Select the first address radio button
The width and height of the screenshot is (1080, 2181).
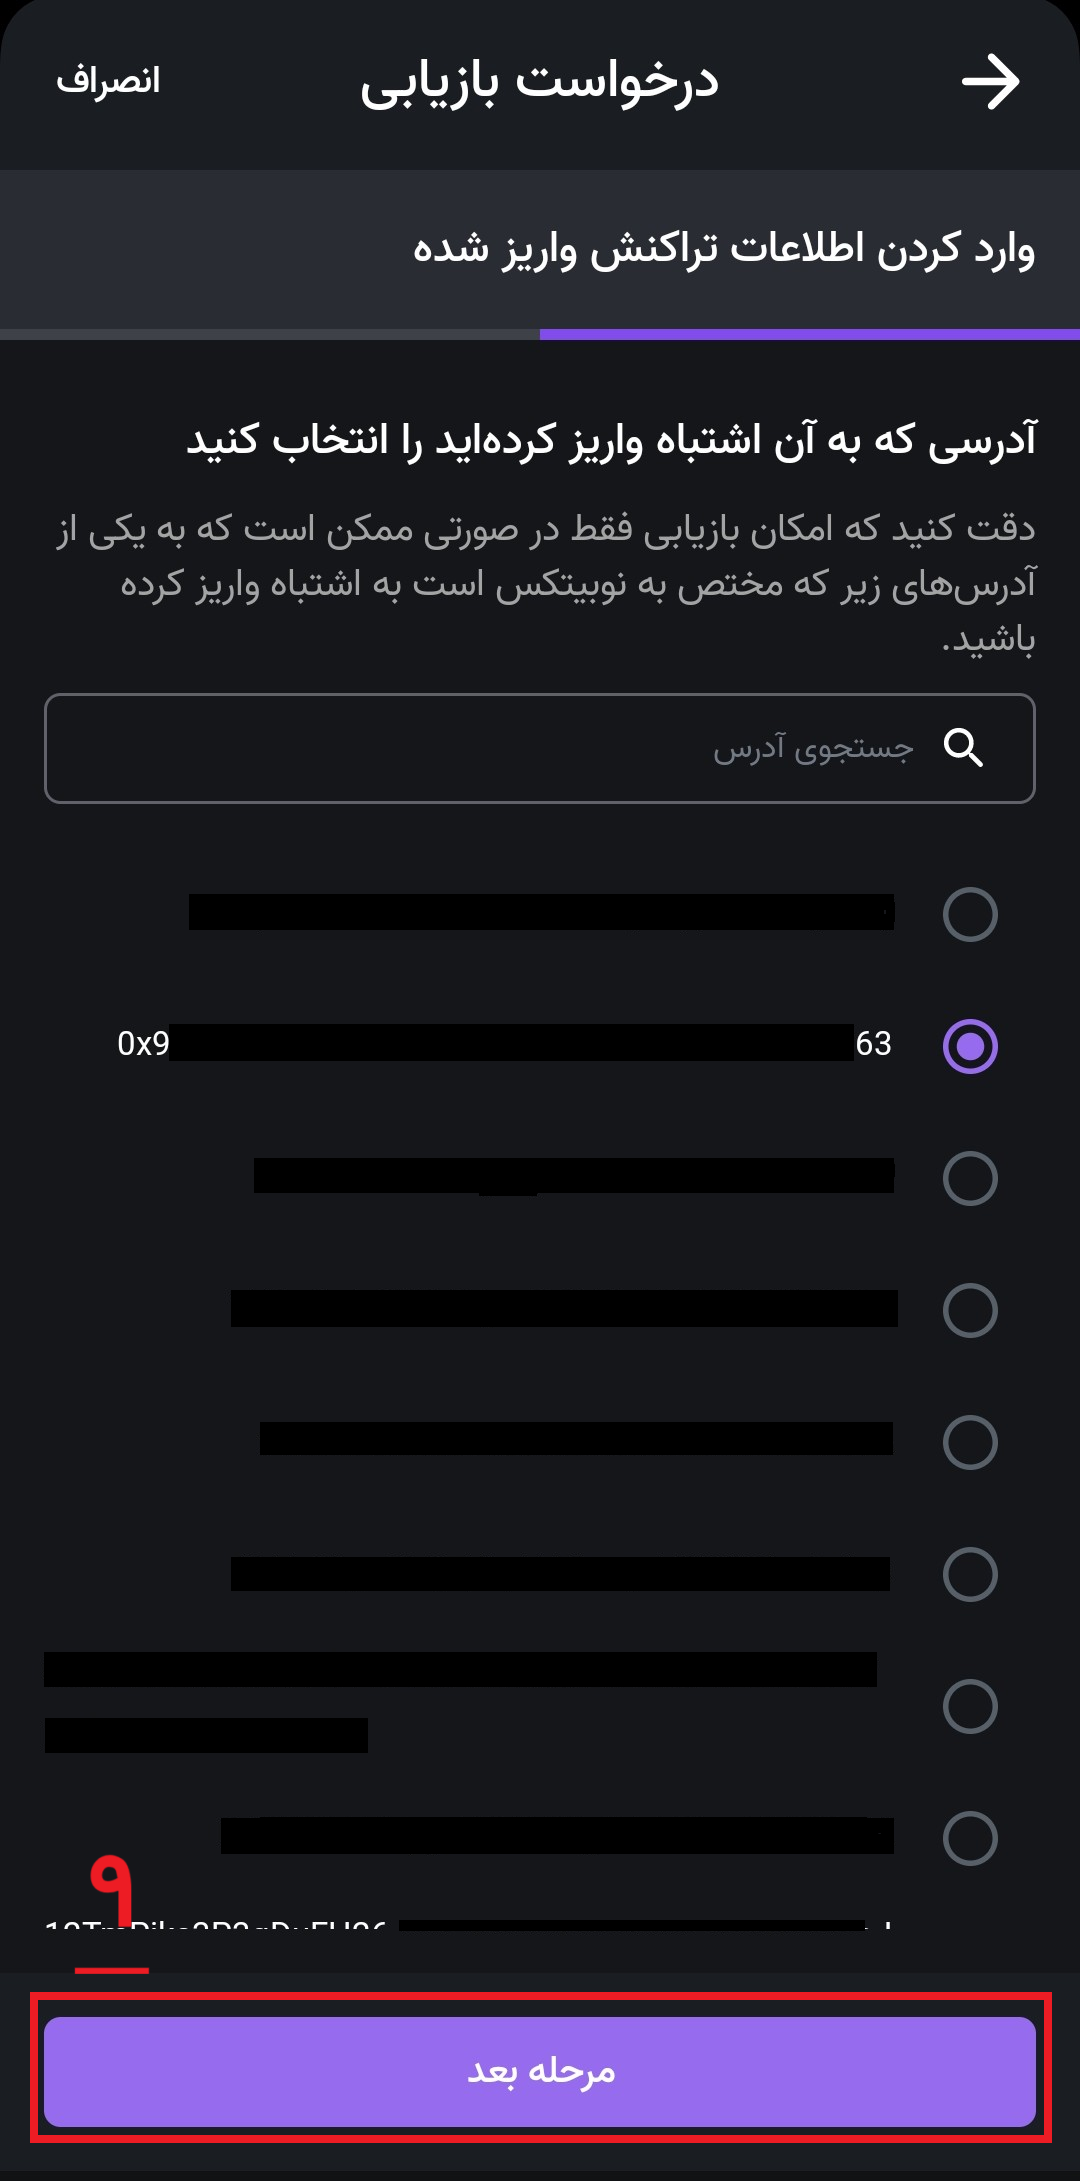click(x=970, y=914)
